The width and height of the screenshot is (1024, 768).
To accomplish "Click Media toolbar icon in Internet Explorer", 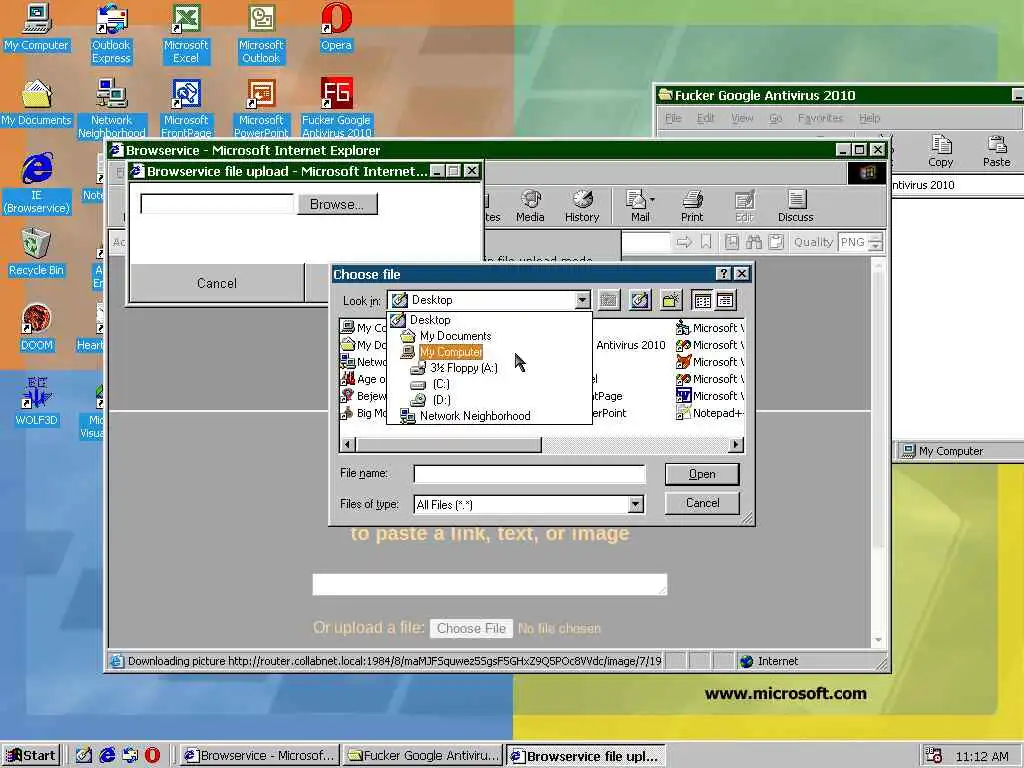I will tap(530, 206).
